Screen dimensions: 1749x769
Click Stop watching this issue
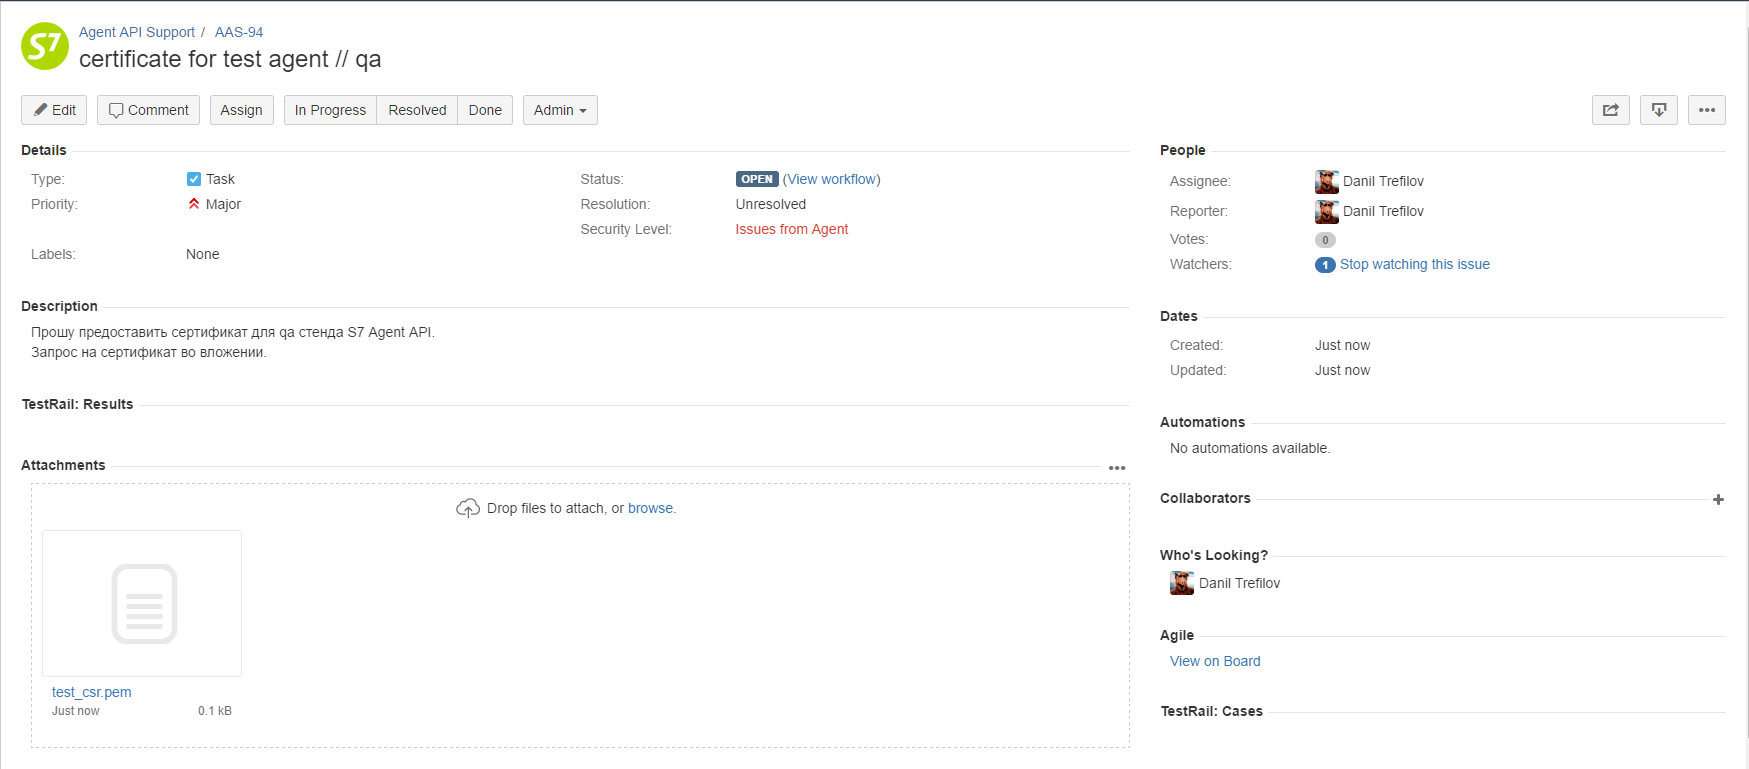(x=1414, y=264)
